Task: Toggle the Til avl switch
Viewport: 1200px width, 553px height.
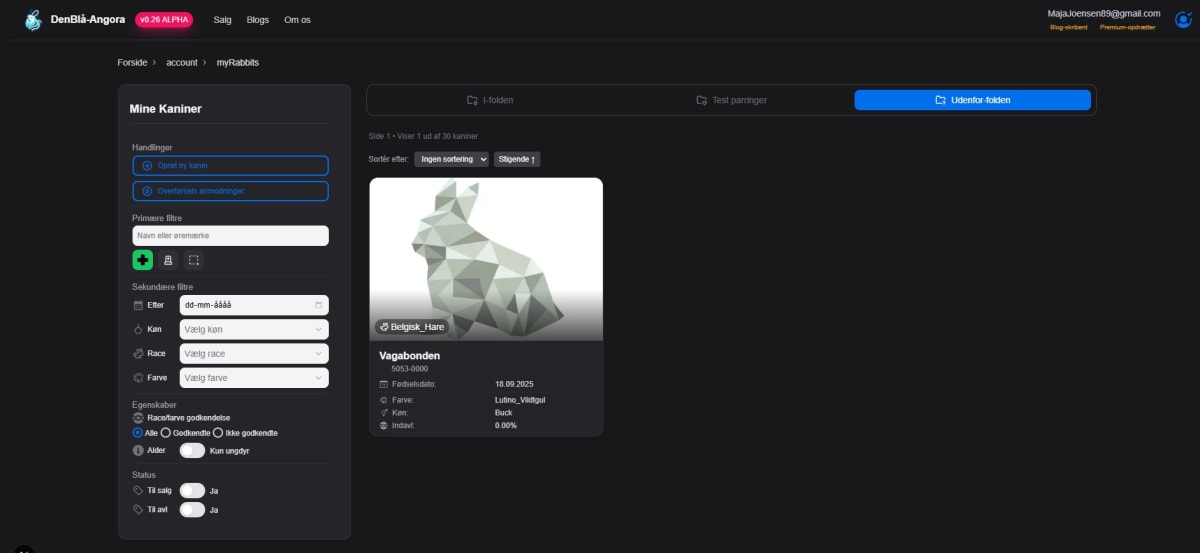Action: (192, 510)
